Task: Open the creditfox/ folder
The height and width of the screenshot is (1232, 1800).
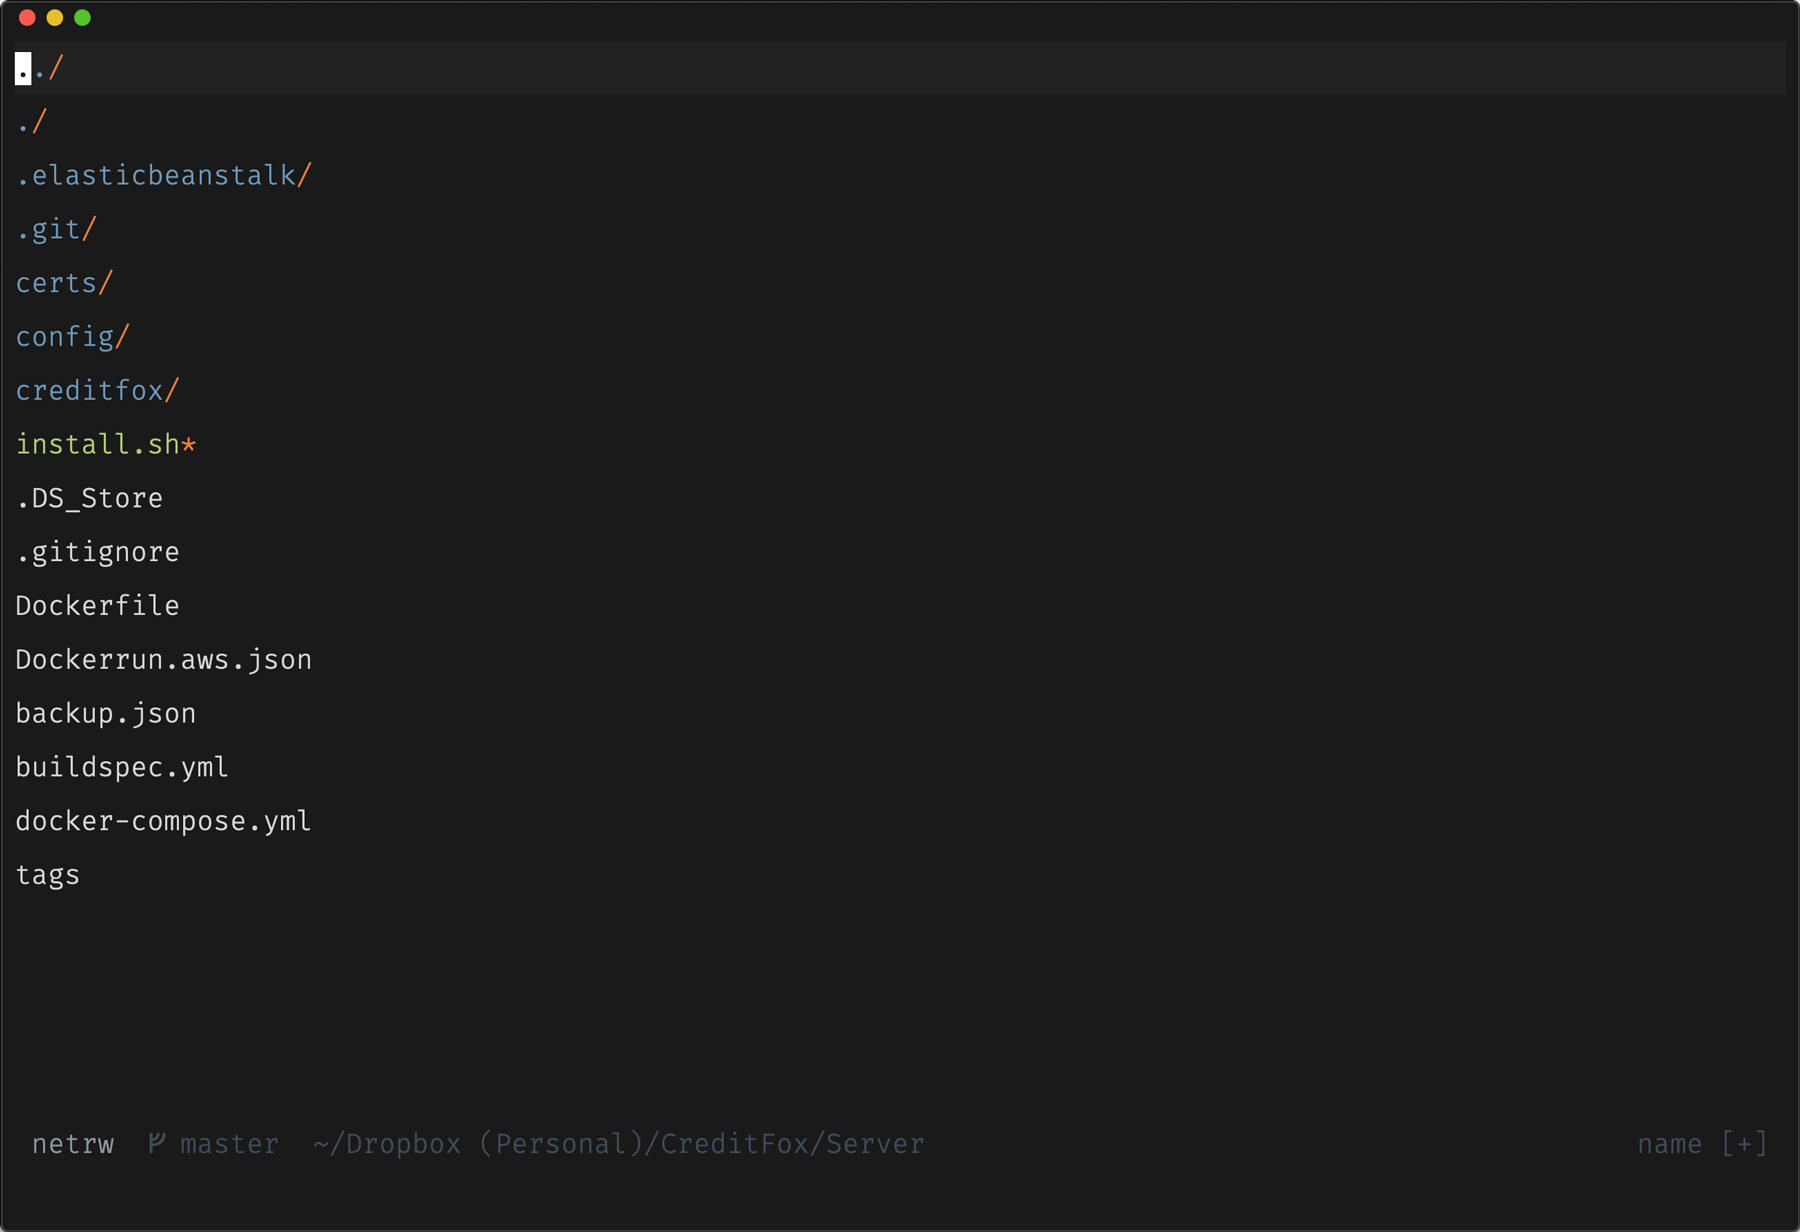Action: [98, 391]
